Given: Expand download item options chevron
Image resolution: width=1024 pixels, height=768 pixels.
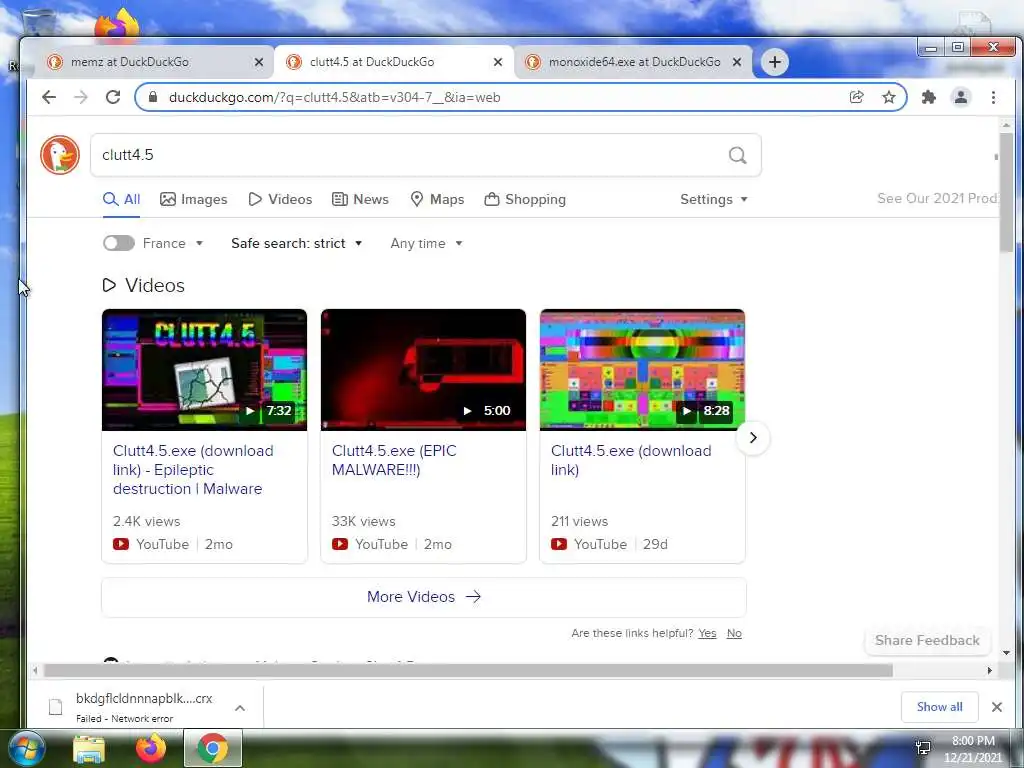Looking at the screenshot, I should (x=240, y=708).
